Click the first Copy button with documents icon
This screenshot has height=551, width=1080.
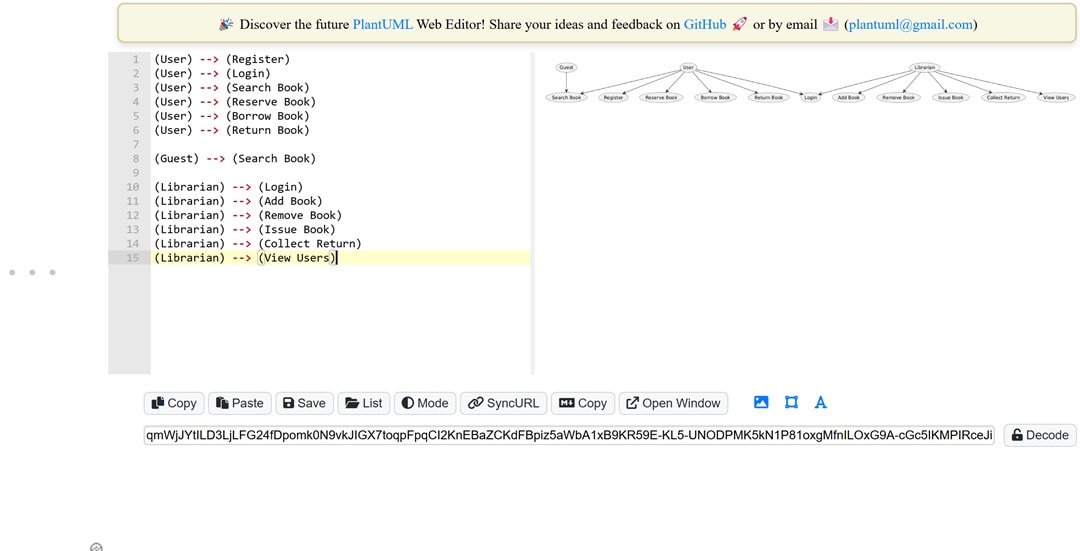pos(174,403)
